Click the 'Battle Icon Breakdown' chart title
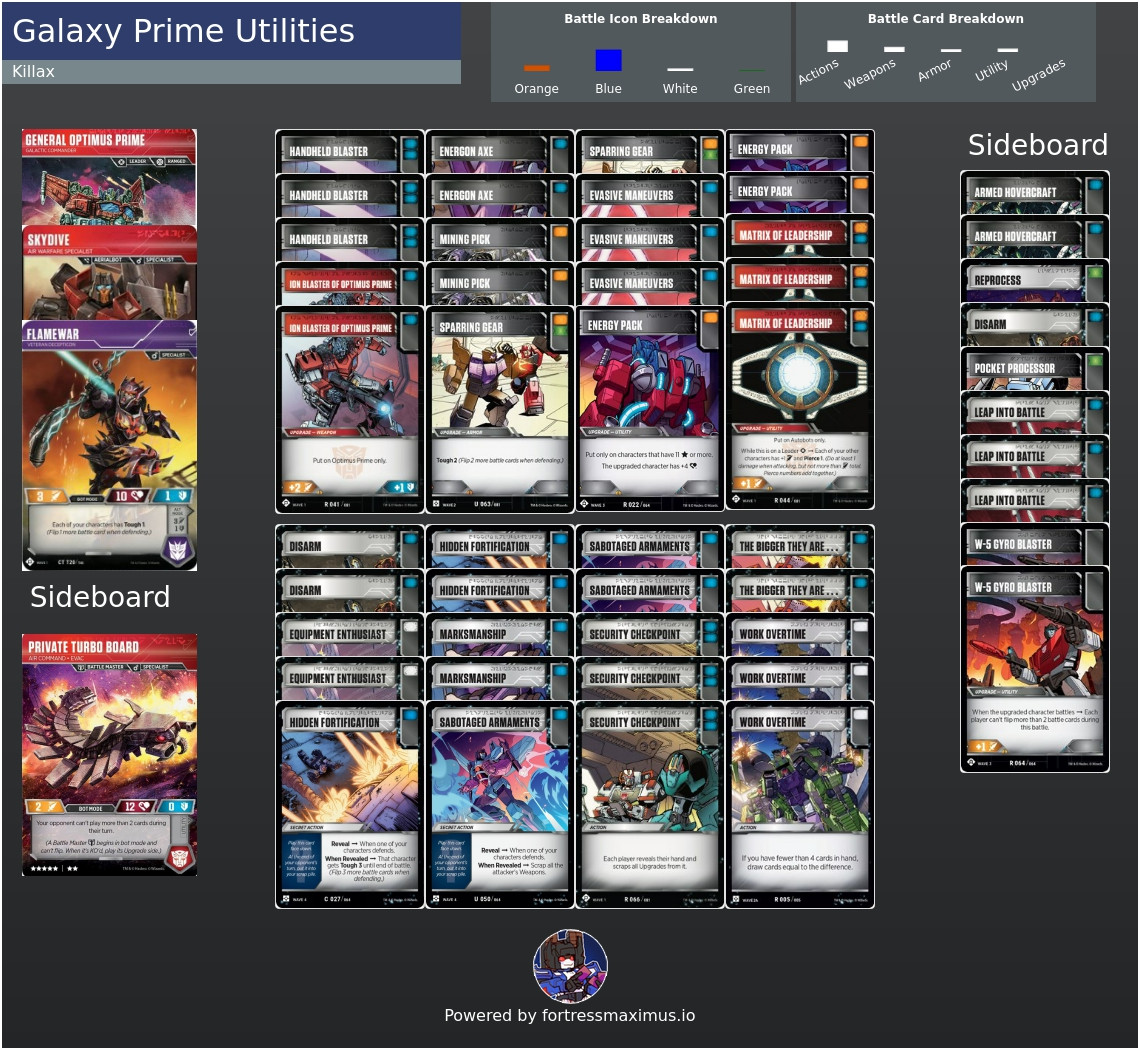1140x1050 pixels. pyautogui.click(x=641, y=19)
